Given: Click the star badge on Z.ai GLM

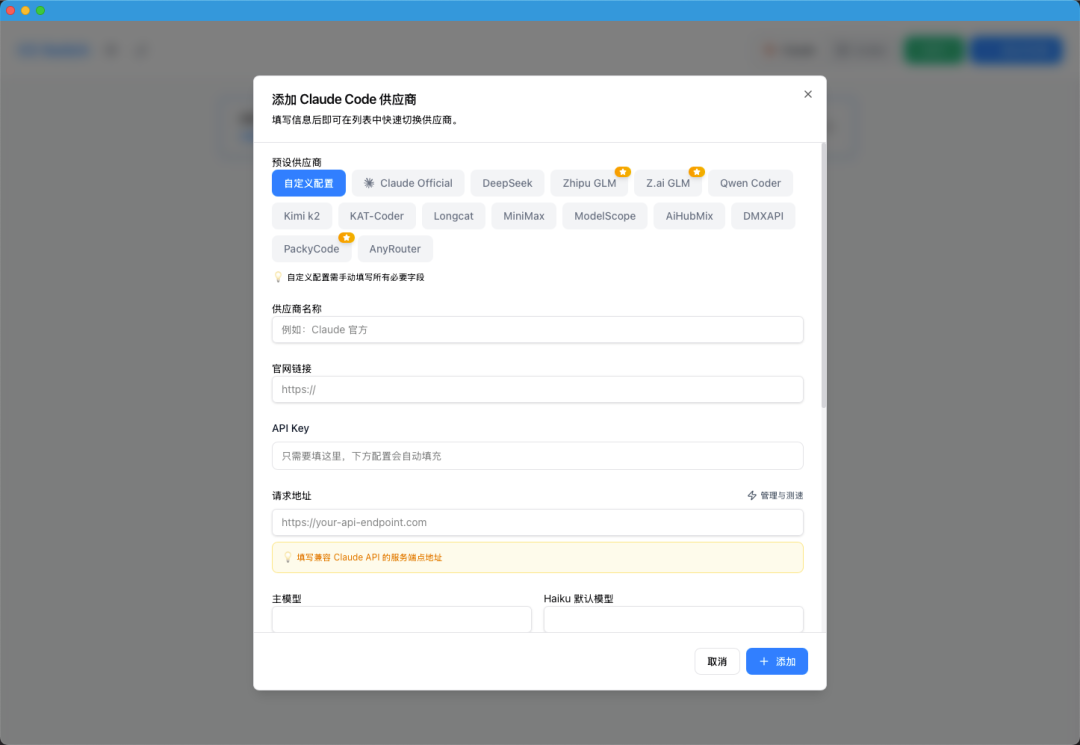Looking at the screenshot, I should tap(696, 171).
